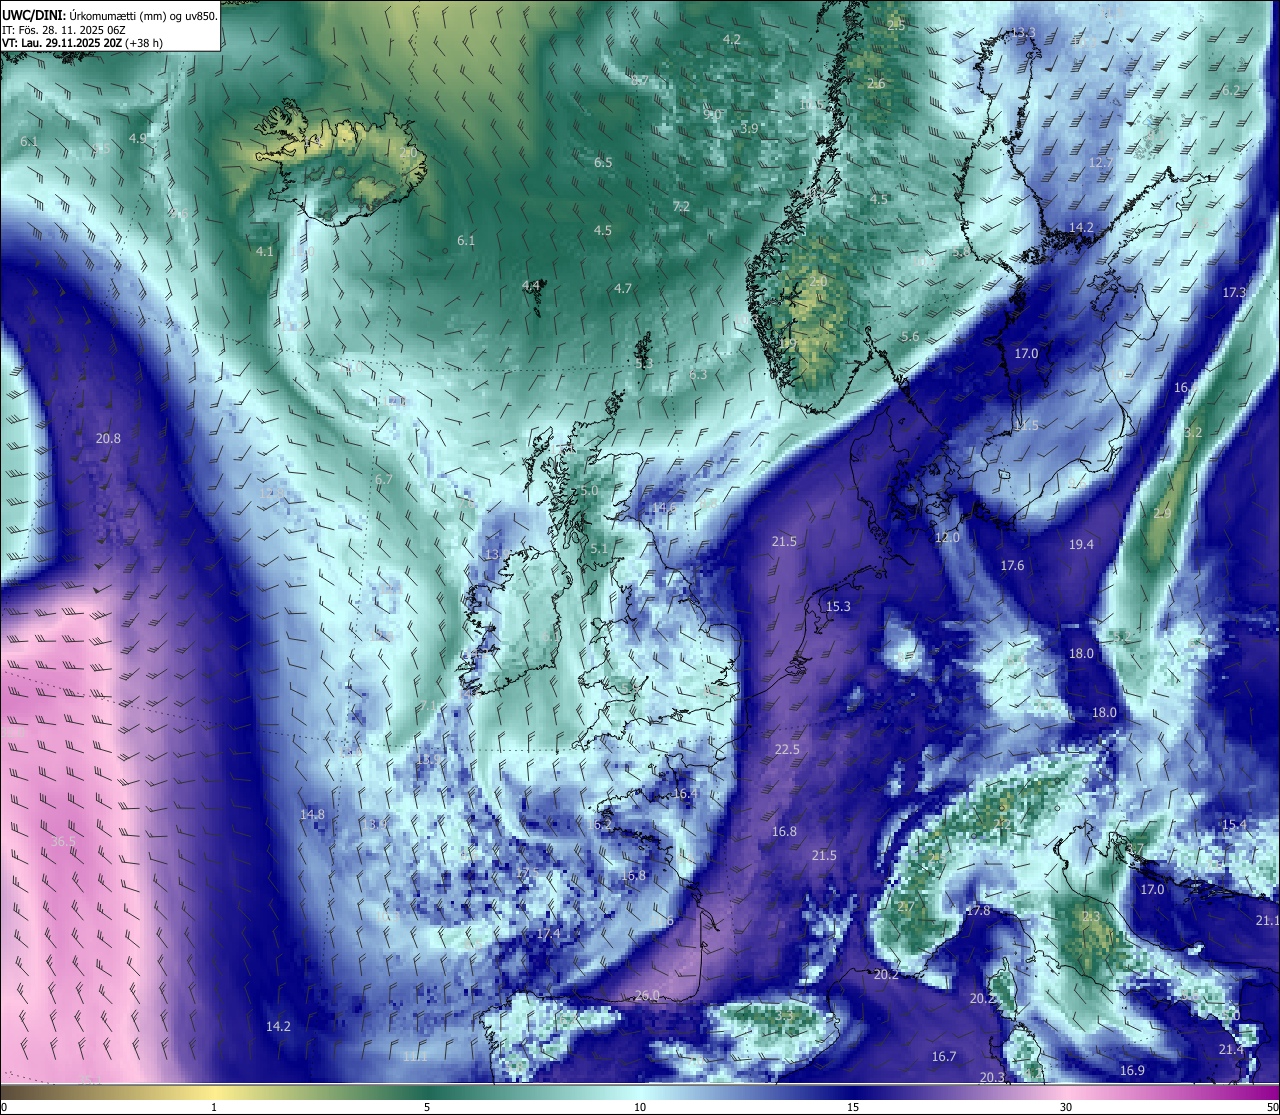Click the map value "20.3" at the bottom edge
Screen dimensions: 1280x1115
coord(992,1078)
